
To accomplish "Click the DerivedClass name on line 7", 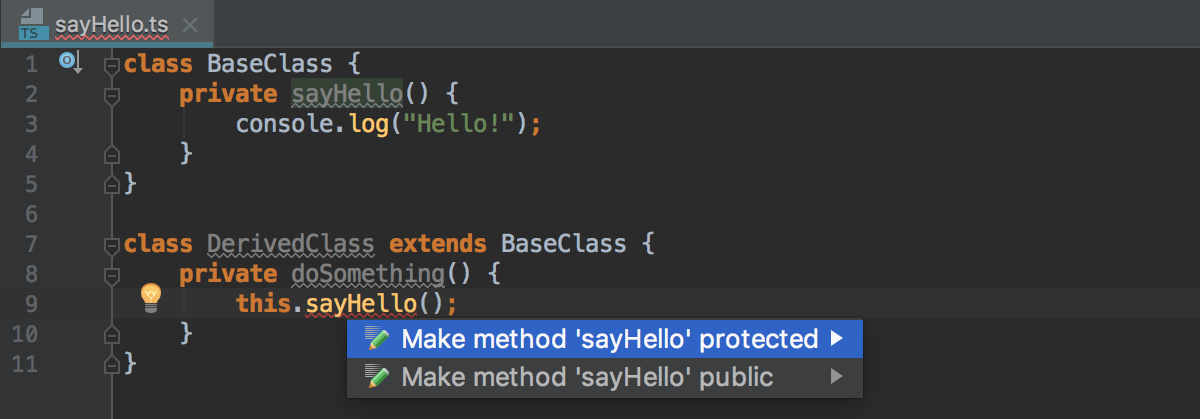I will coord(291,244).
